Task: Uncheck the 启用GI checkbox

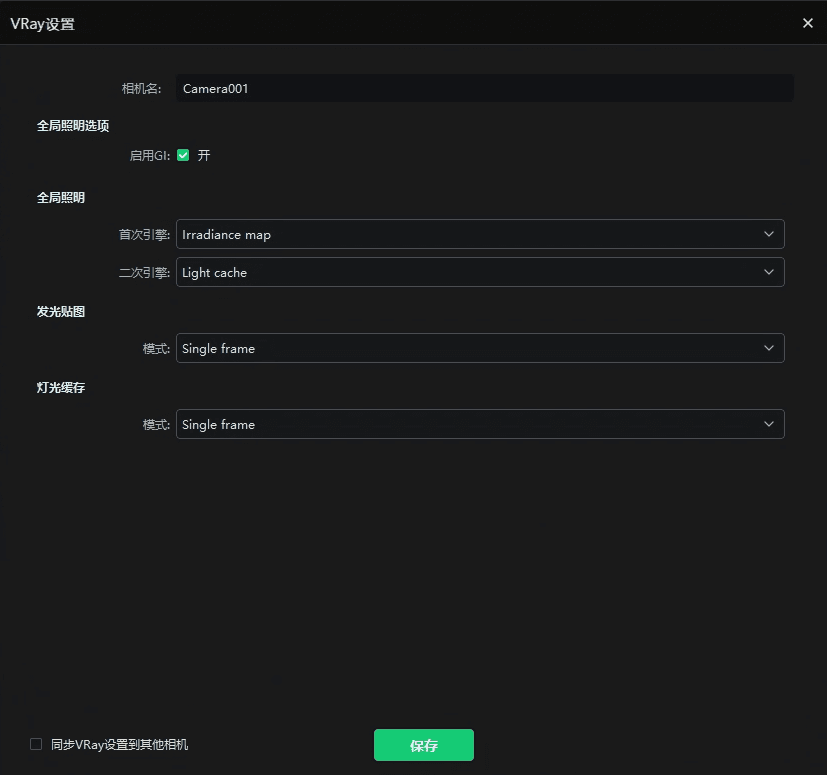Action: click(183, 155)
